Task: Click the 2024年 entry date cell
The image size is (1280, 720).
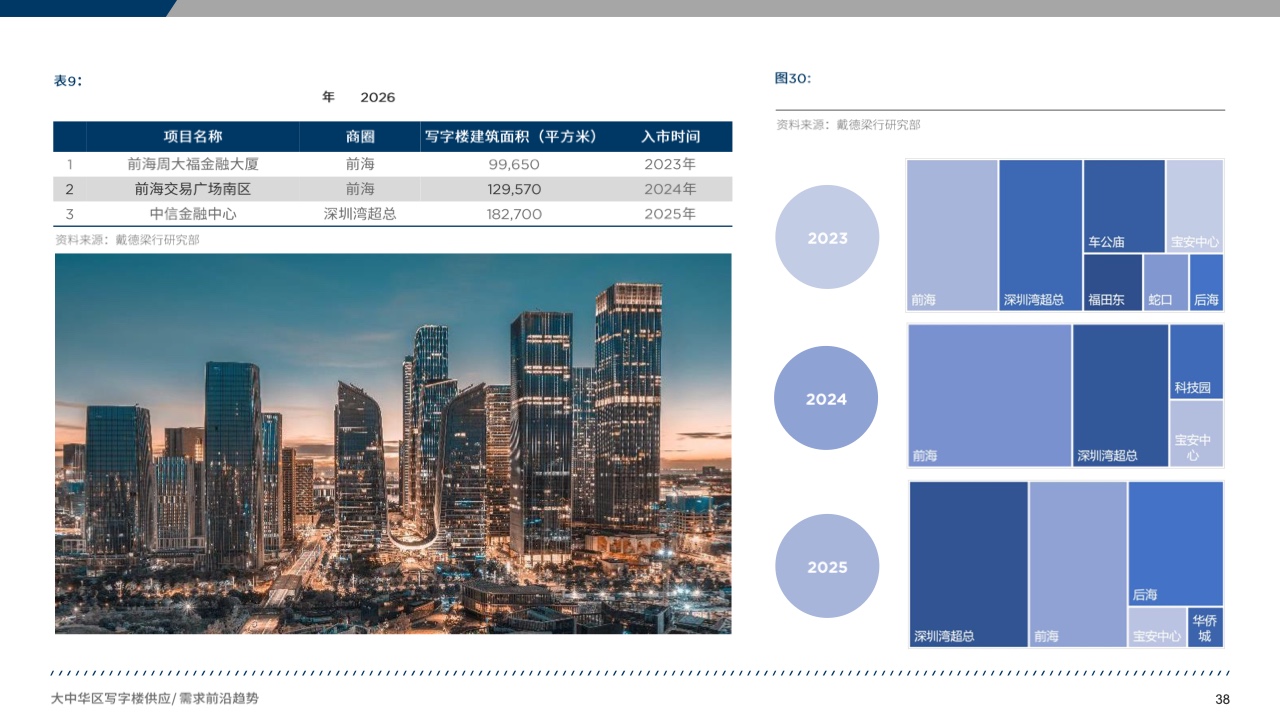Action: pos(670,189)
